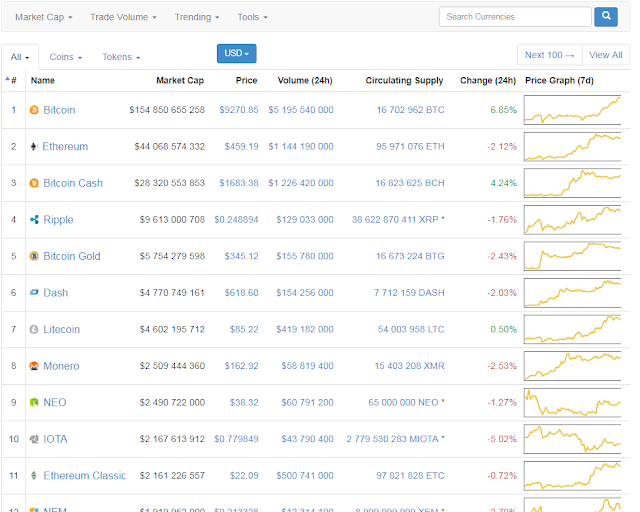Viewport: 640px width, 512px height.
Task: Click the Bitcoin coin logo icon
Action: point(34,110)
